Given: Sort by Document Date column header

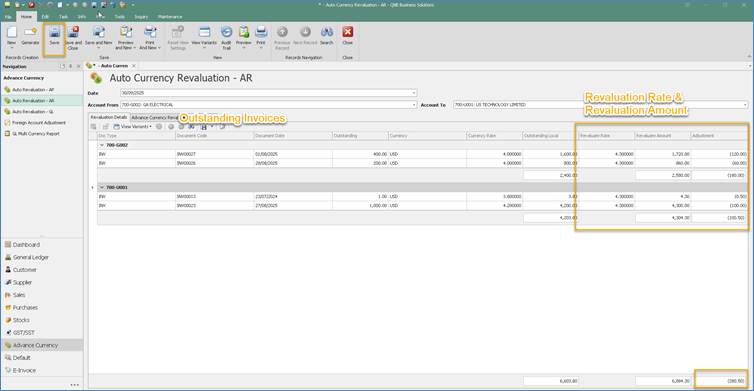Looking at the screenshot, I should tap(293, 136).
